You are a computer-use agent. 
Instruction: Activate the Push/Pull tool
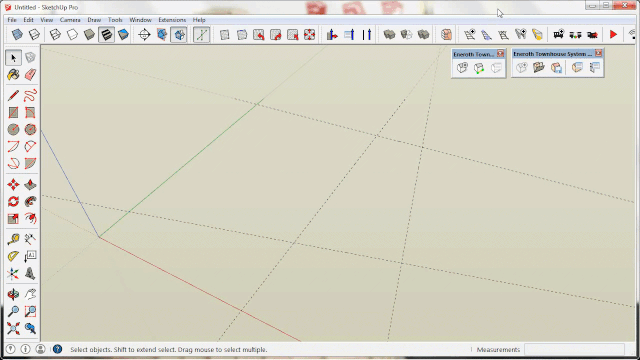[30, 184]
